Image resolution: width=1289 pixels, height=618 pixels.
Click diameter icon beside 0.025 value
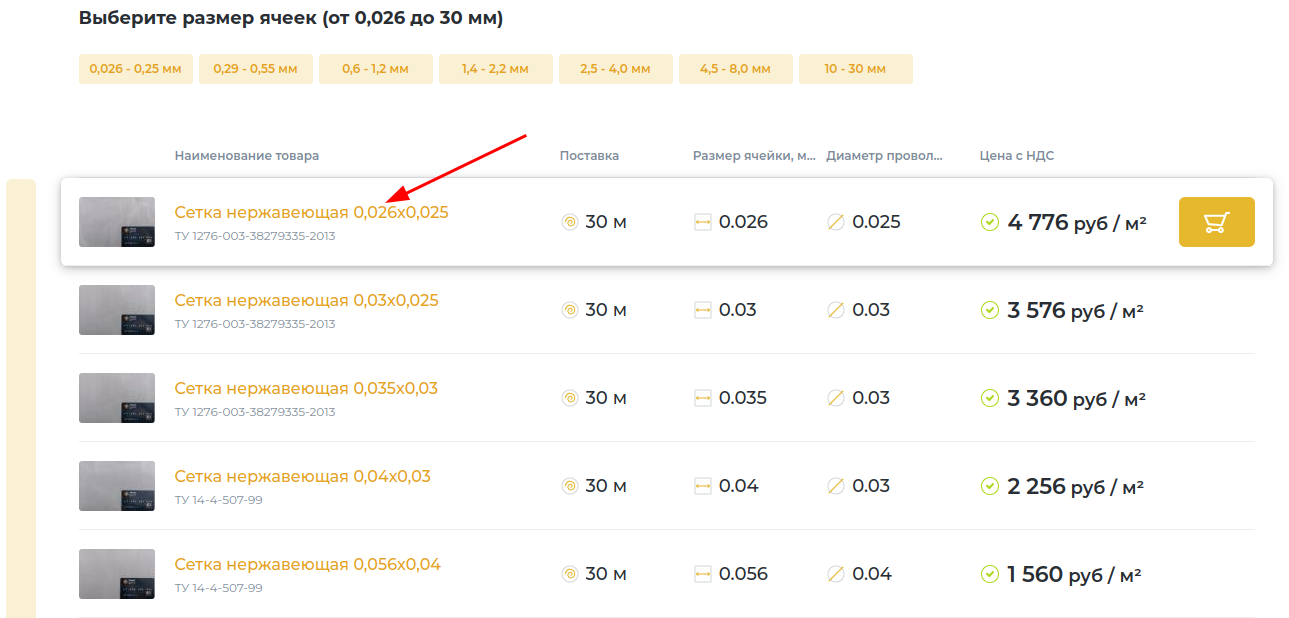pos(837,222)
